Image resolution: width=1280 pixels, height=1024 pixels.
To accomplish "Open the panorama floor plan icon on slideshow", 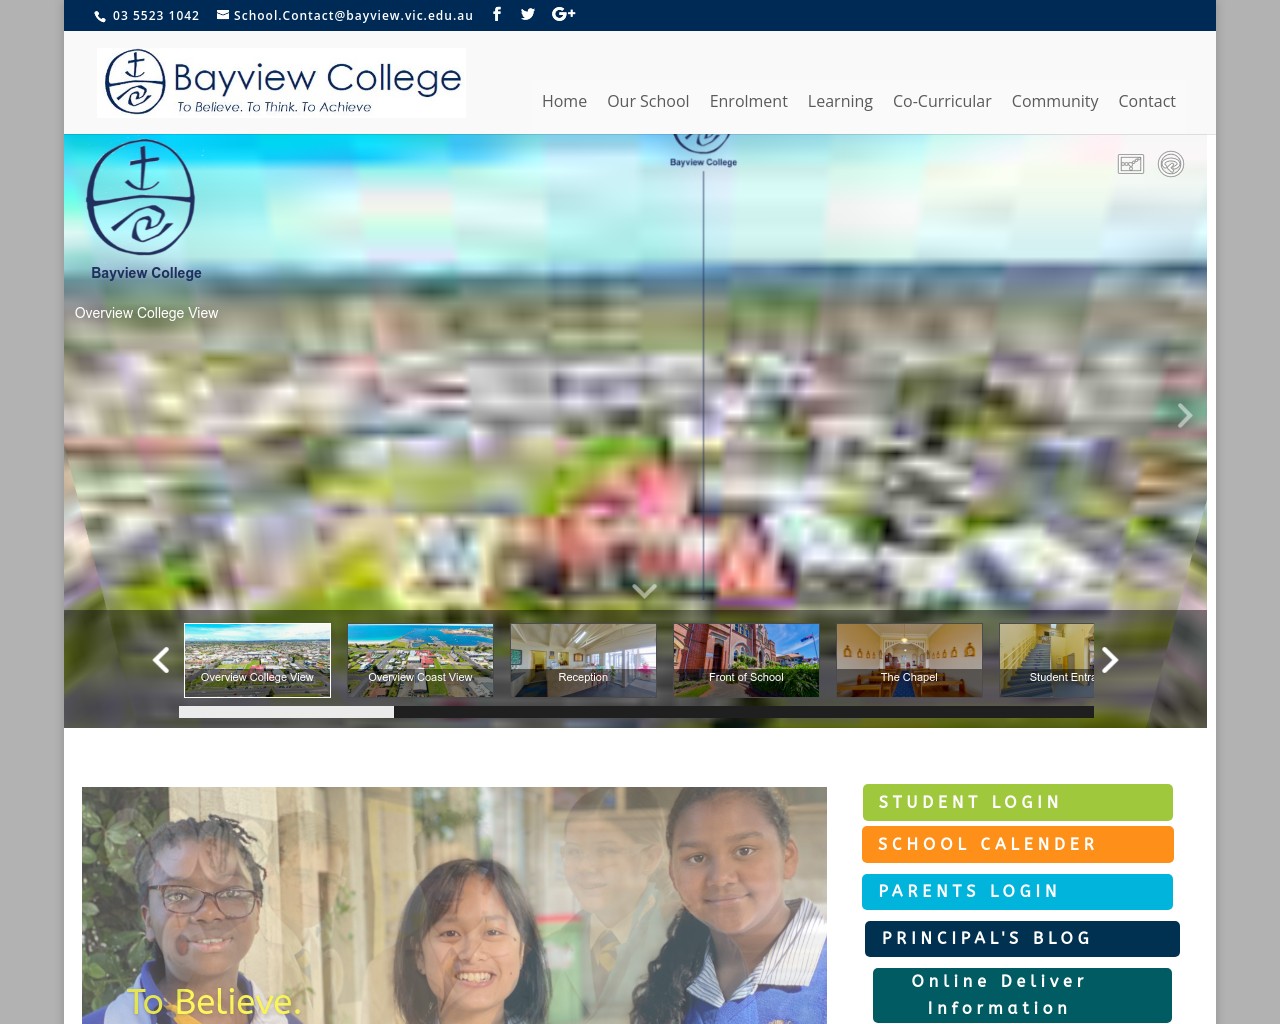I will pyautogui.click(x=1131, y=164).
